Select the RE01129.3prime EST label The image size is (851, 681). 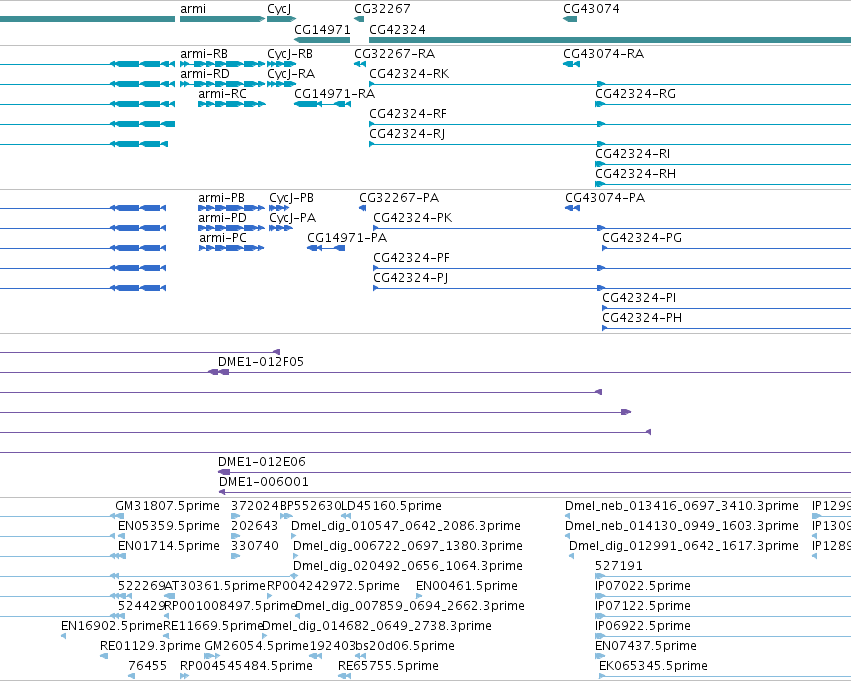pos(150,646)
